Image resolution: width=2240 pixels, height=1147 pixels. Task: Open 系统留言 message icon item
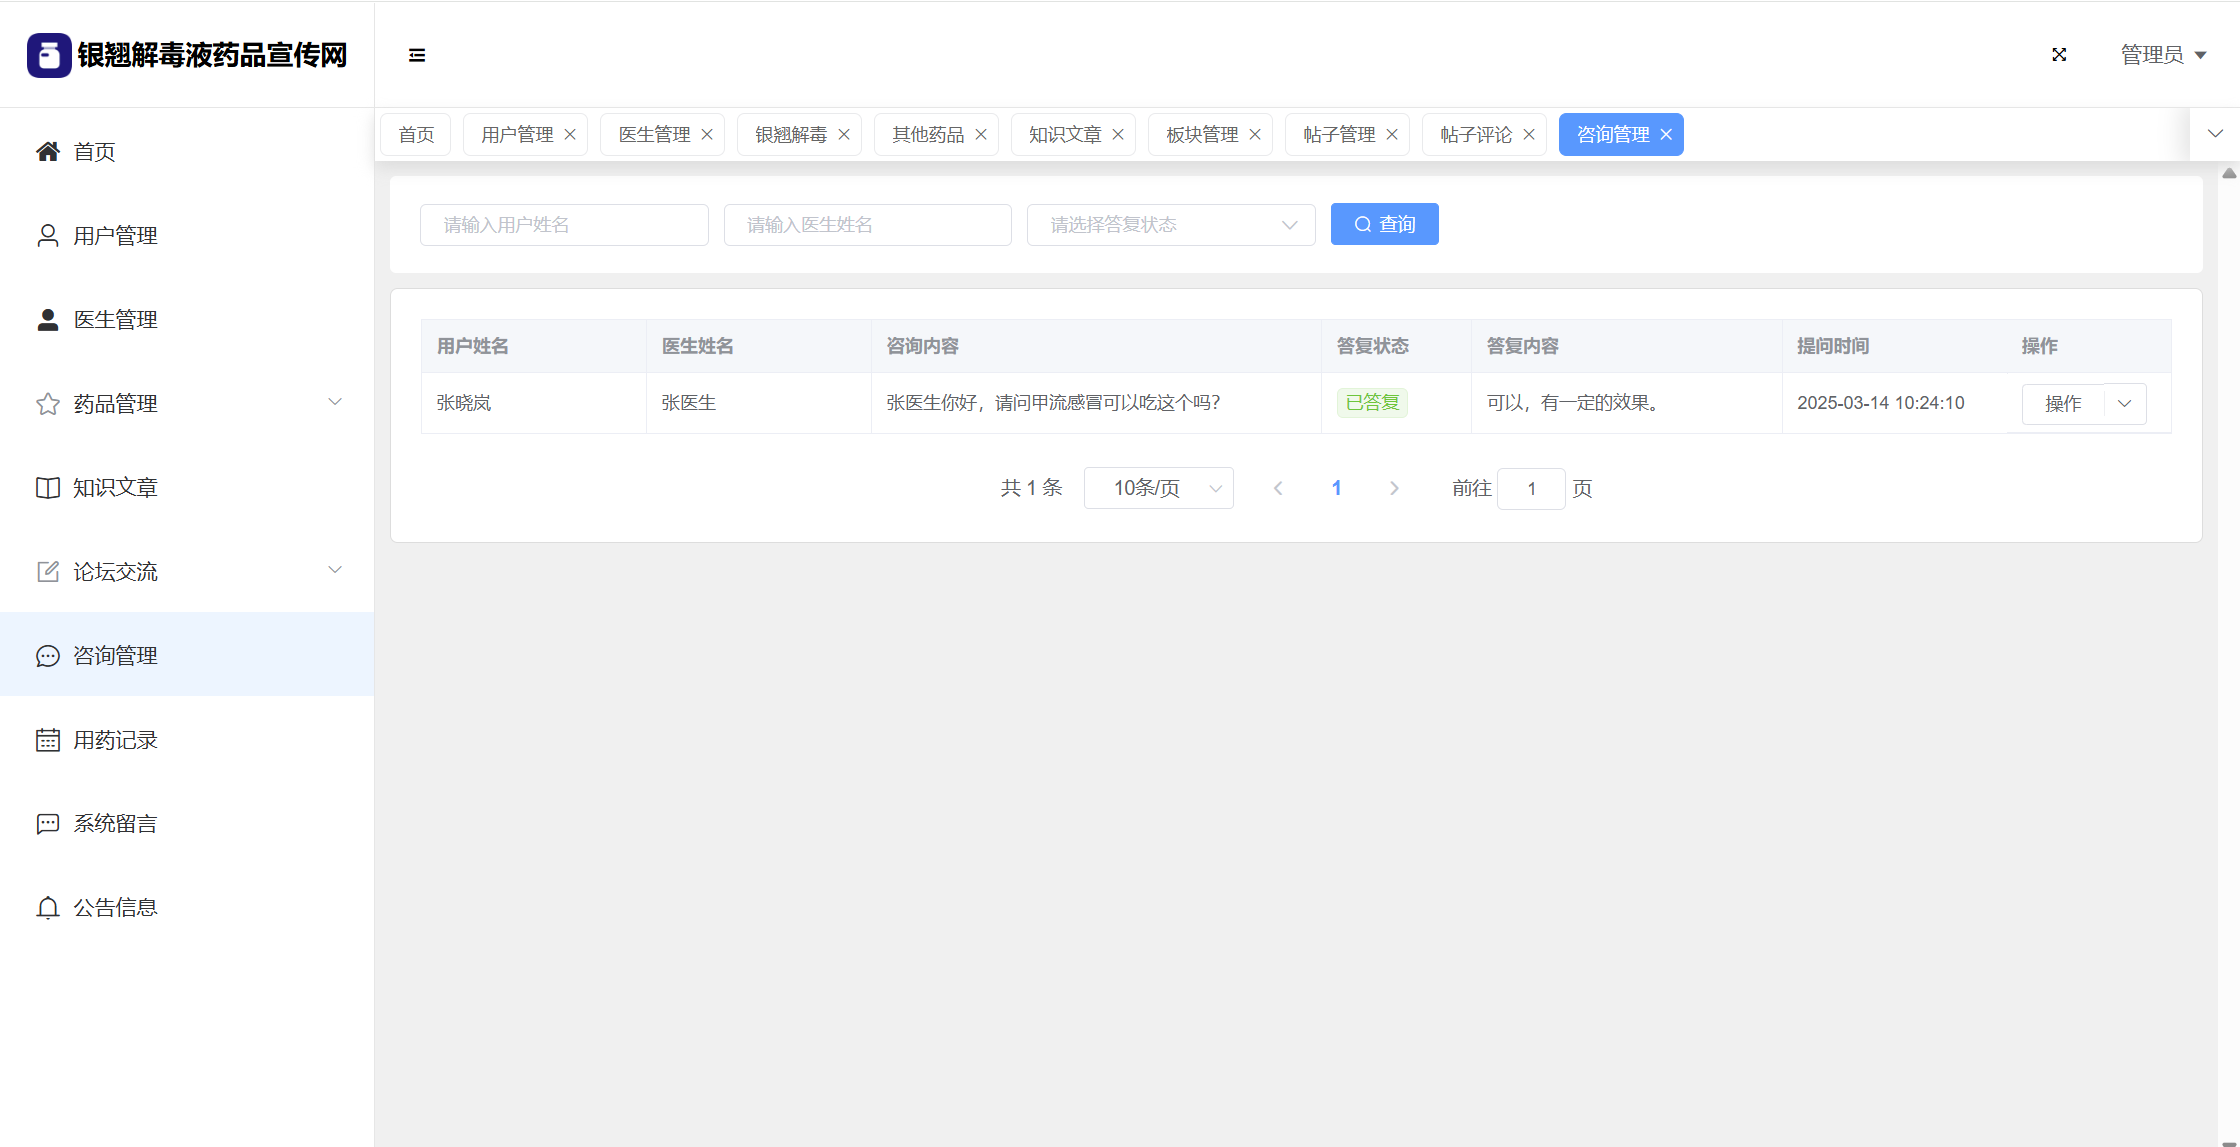click(x=48, y=824)
